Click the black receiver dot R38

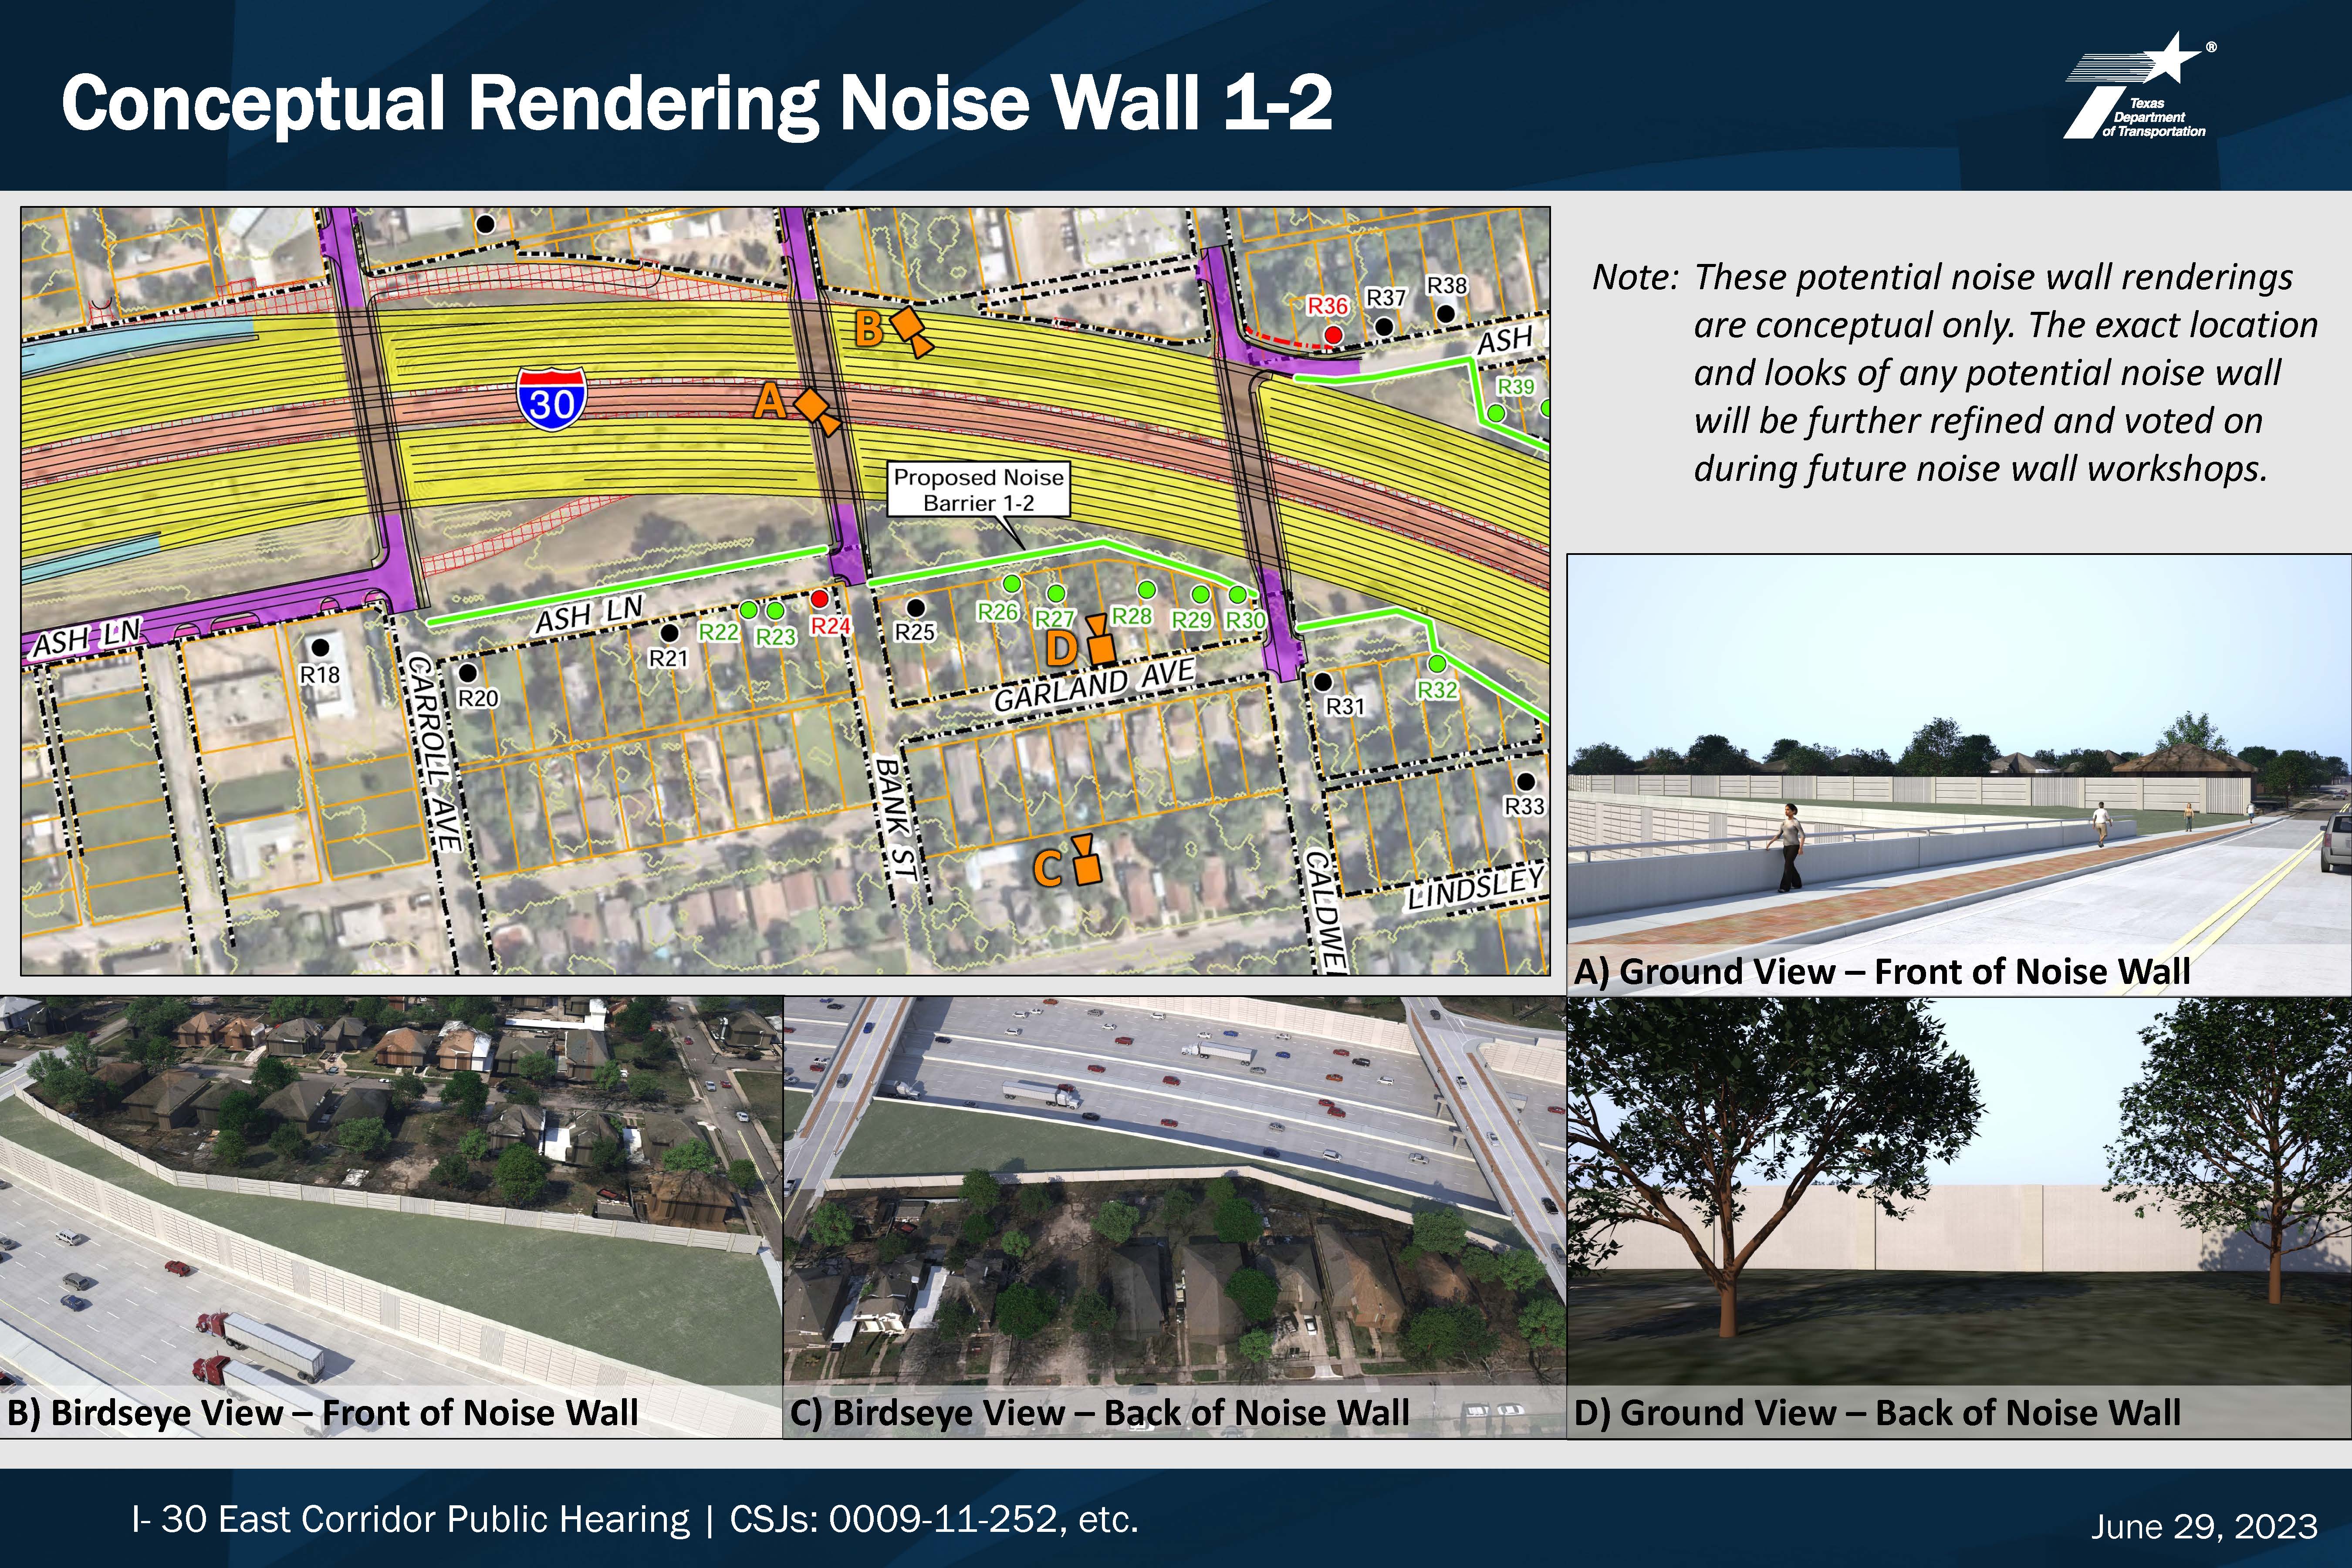[x=1445, y=314]
